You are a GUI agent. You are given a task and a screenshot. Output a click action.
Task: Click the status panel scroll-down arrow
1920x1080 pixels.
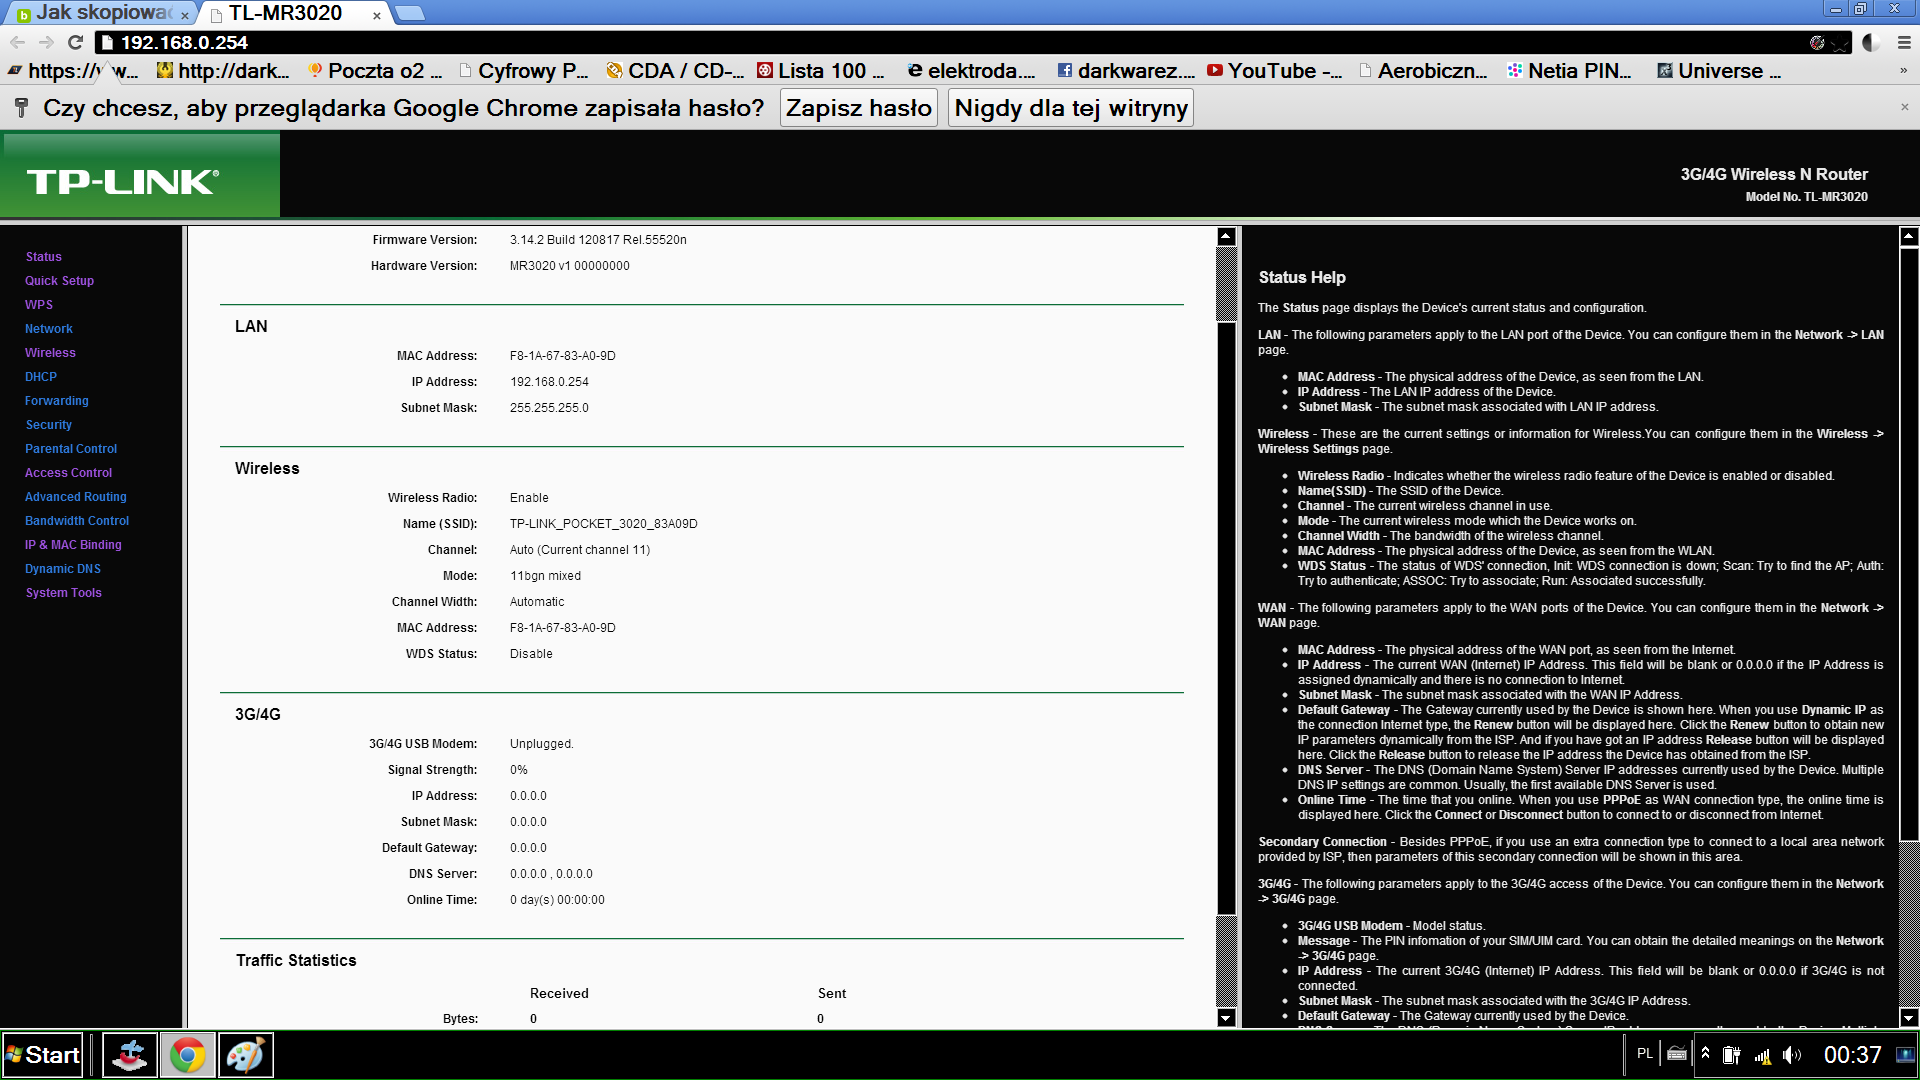1226,1018
